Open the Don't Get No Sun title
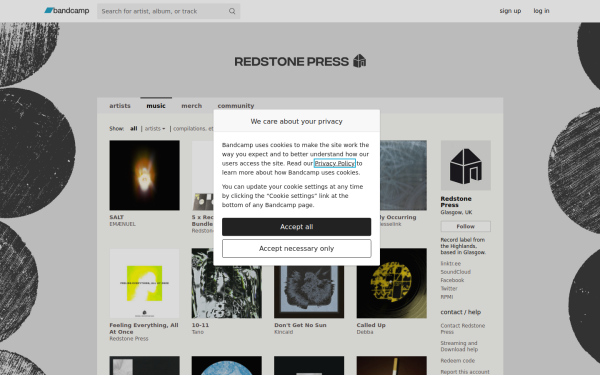The width and height of the screenshot is (600, 375). [x=300, y=325]
